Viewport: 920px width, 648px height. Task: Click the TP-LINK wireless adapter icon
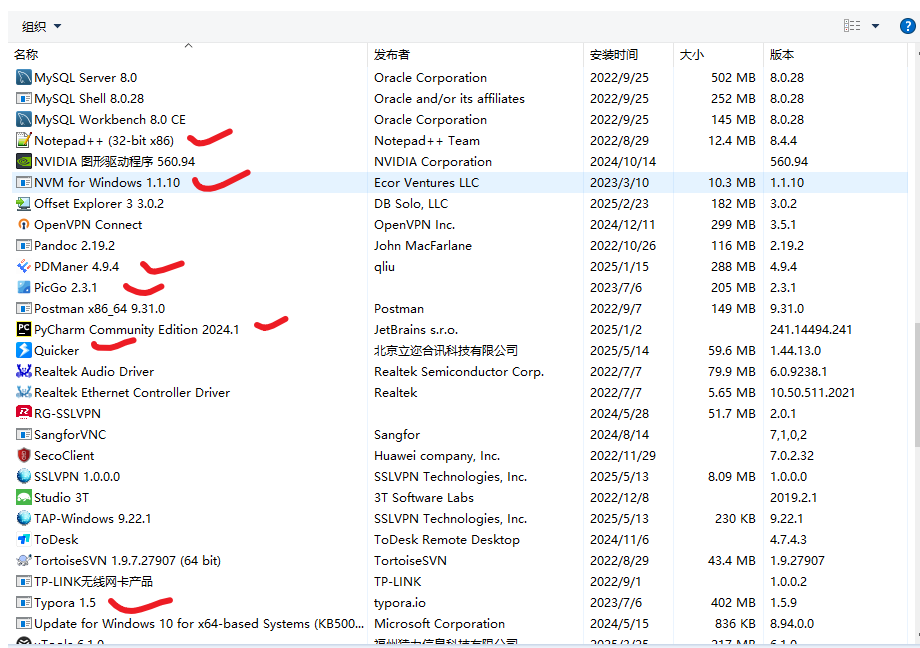coord(23,582)
